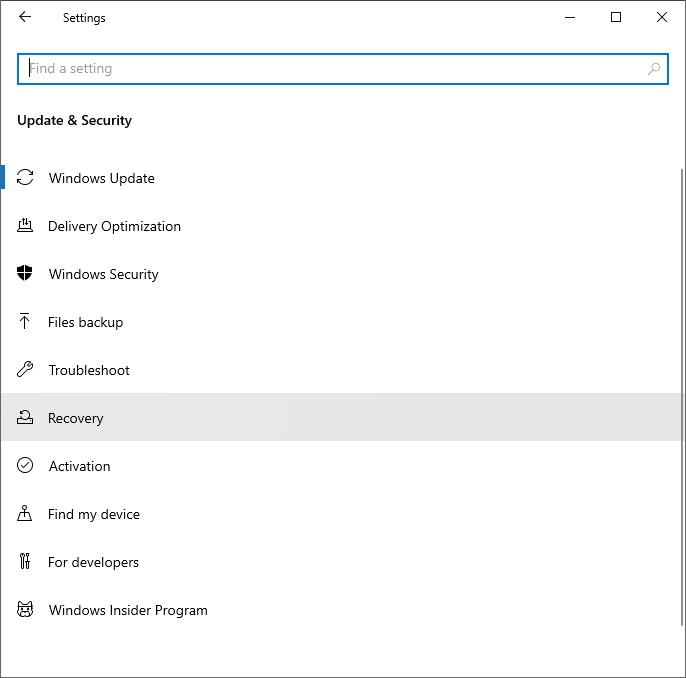
Task: Click the Recovery drive icon
Action: click(x=25, y=417)
